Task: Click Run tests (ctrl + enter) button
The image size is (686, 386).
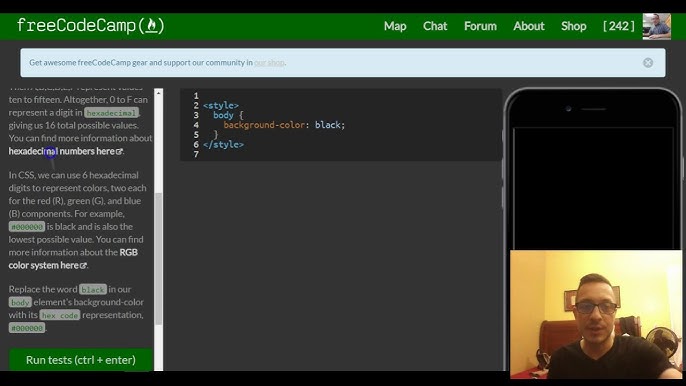Action: pos(81,360)
